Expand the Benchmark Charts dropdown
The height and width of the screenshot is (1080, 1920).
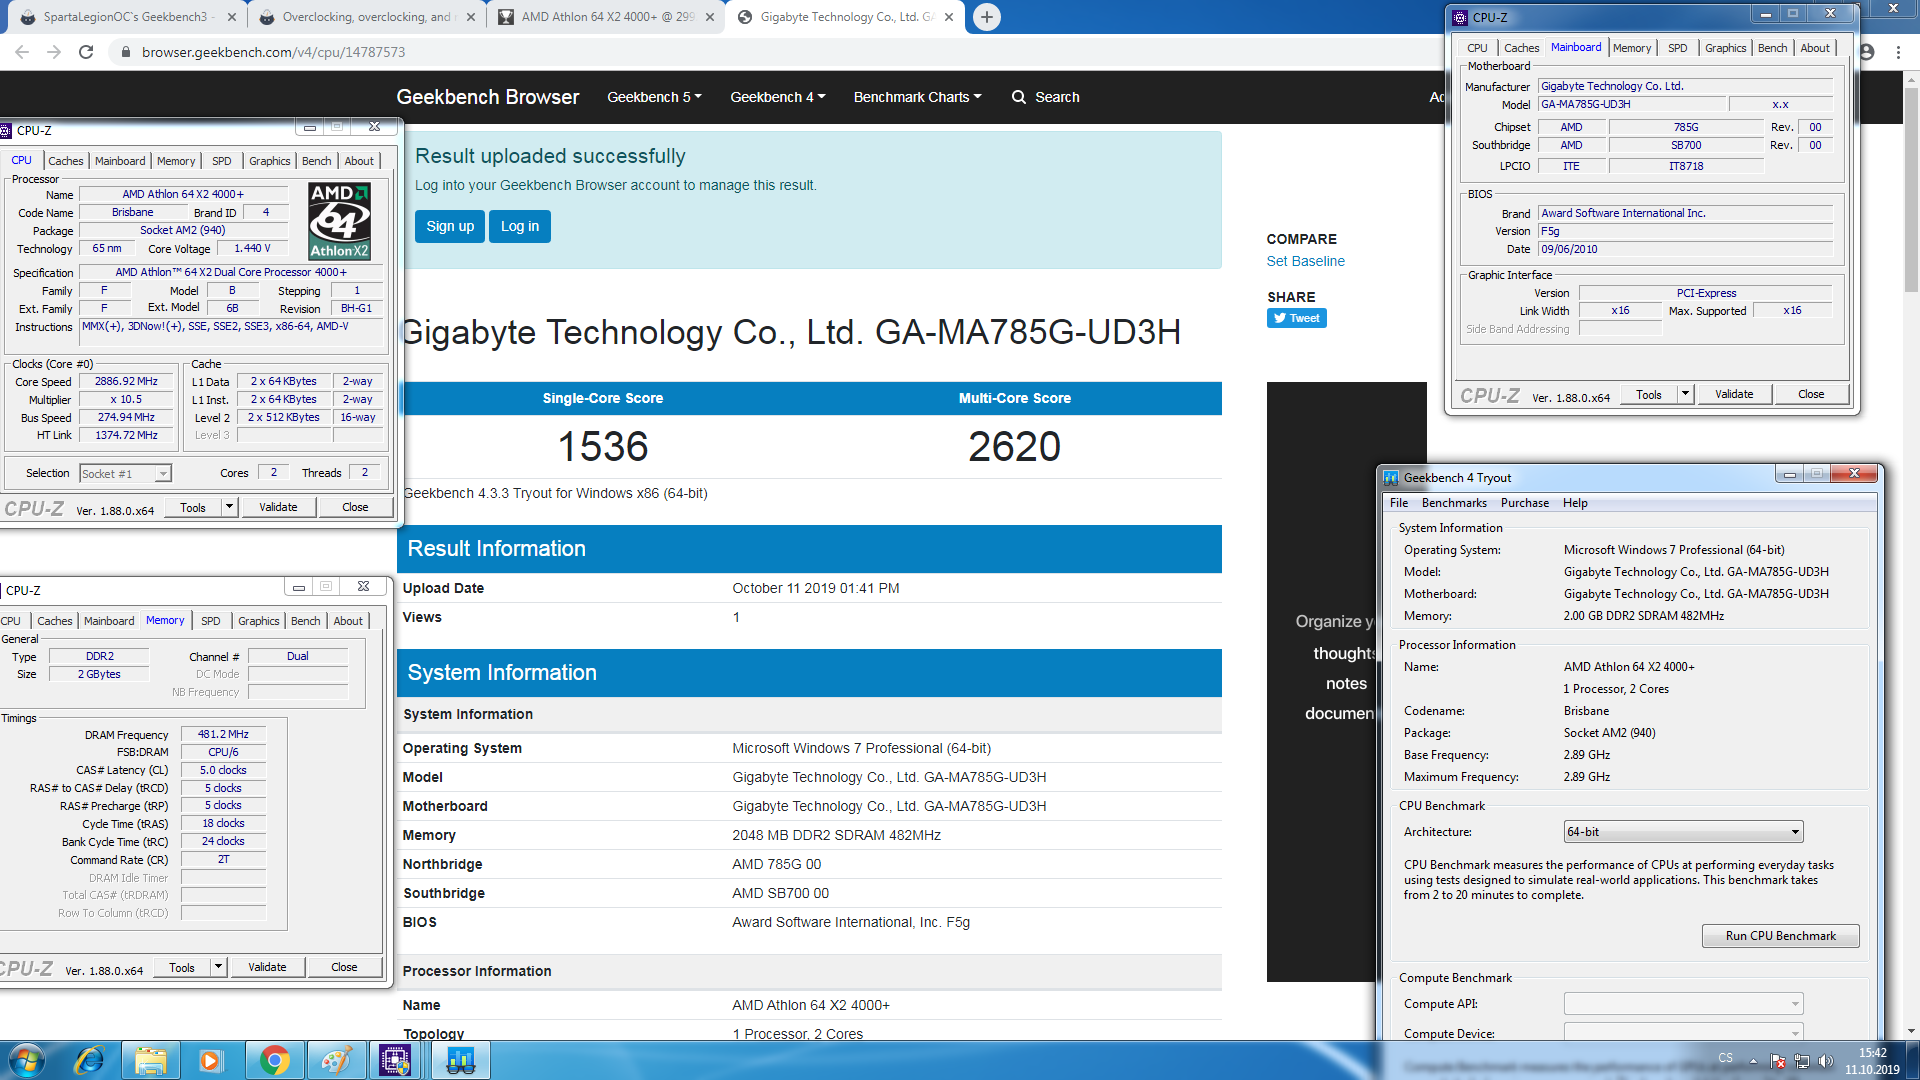tap(917, 97)
